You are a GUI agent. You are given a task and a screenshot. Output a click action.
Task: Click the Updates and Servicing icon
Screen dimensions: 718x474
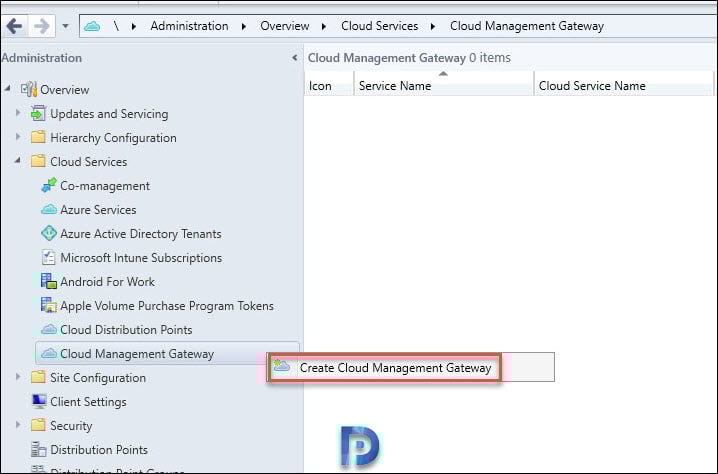[x=38, y=114]
